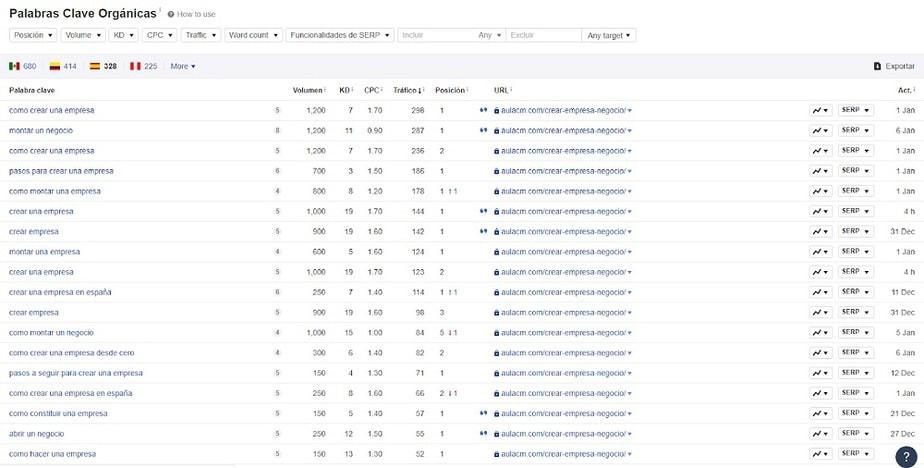Open history chart icon for 'como crear una empresa en españa'
924x468 pixels.
click(x=820, y=393)
